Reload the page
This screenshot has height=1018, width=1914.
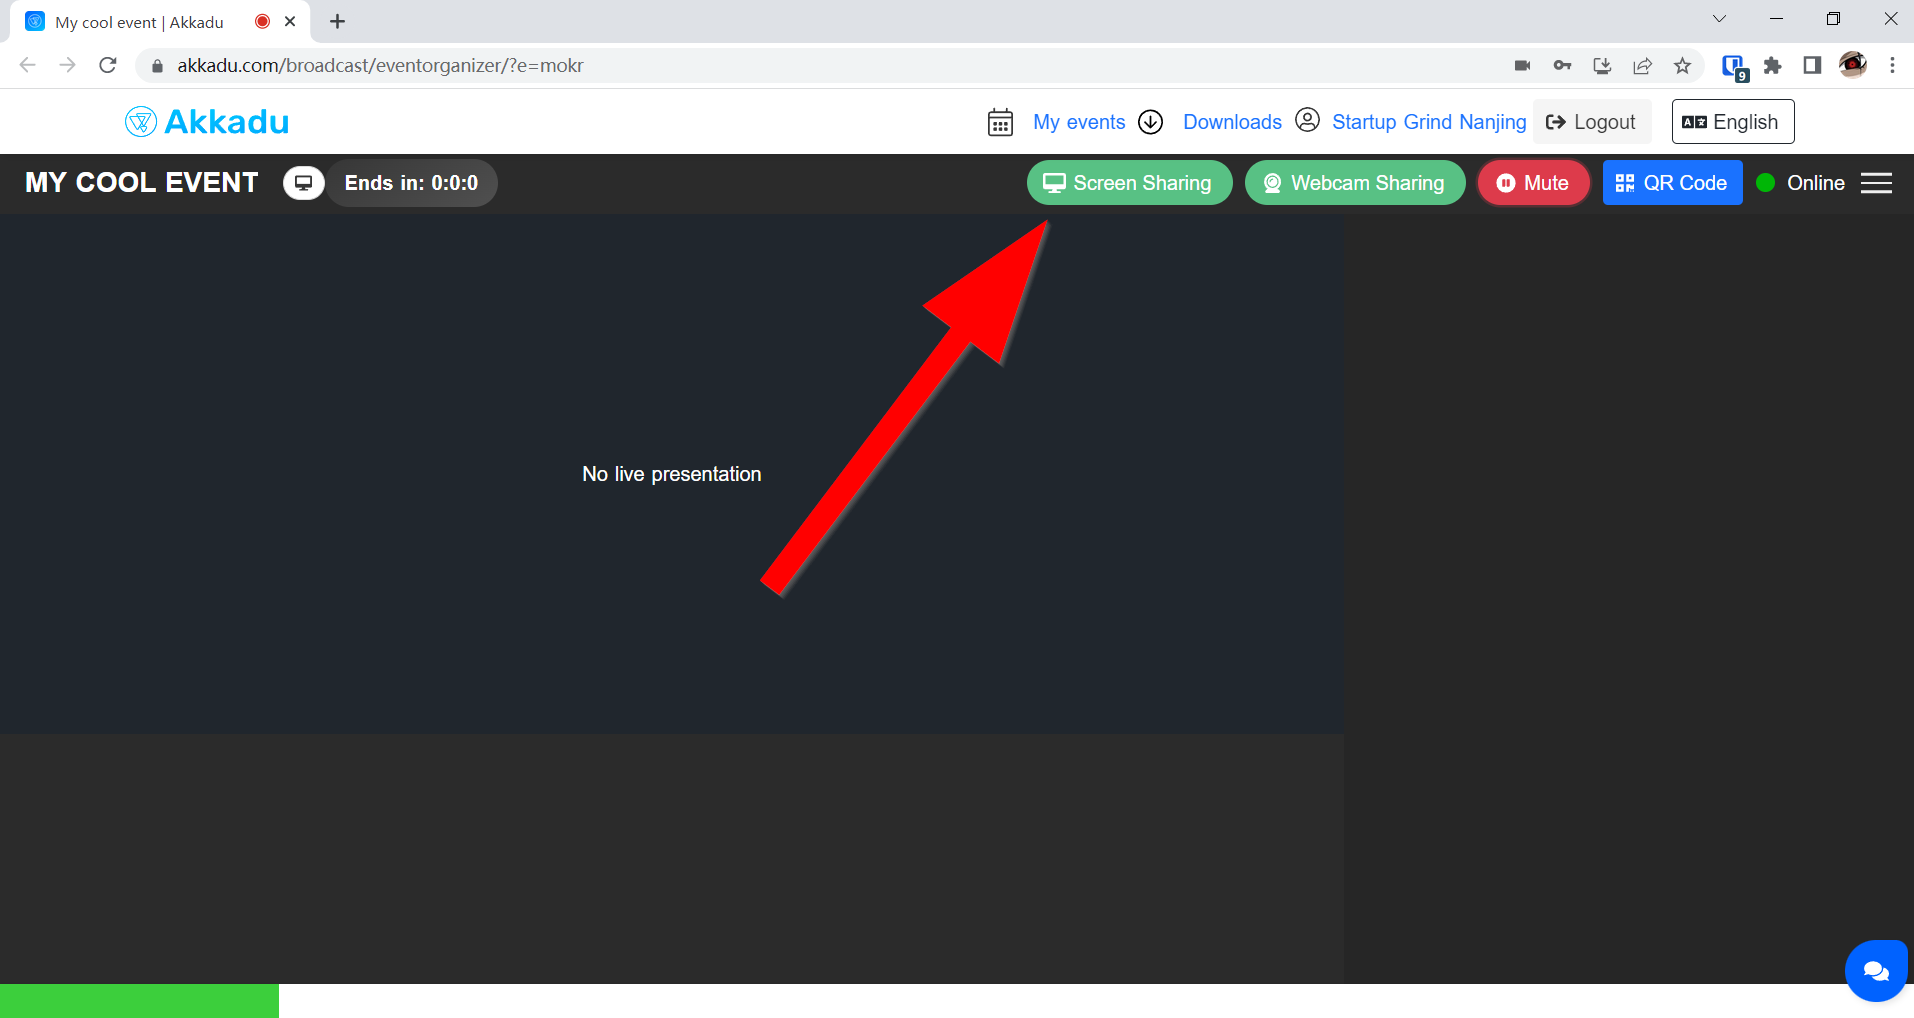coord(108,65)
